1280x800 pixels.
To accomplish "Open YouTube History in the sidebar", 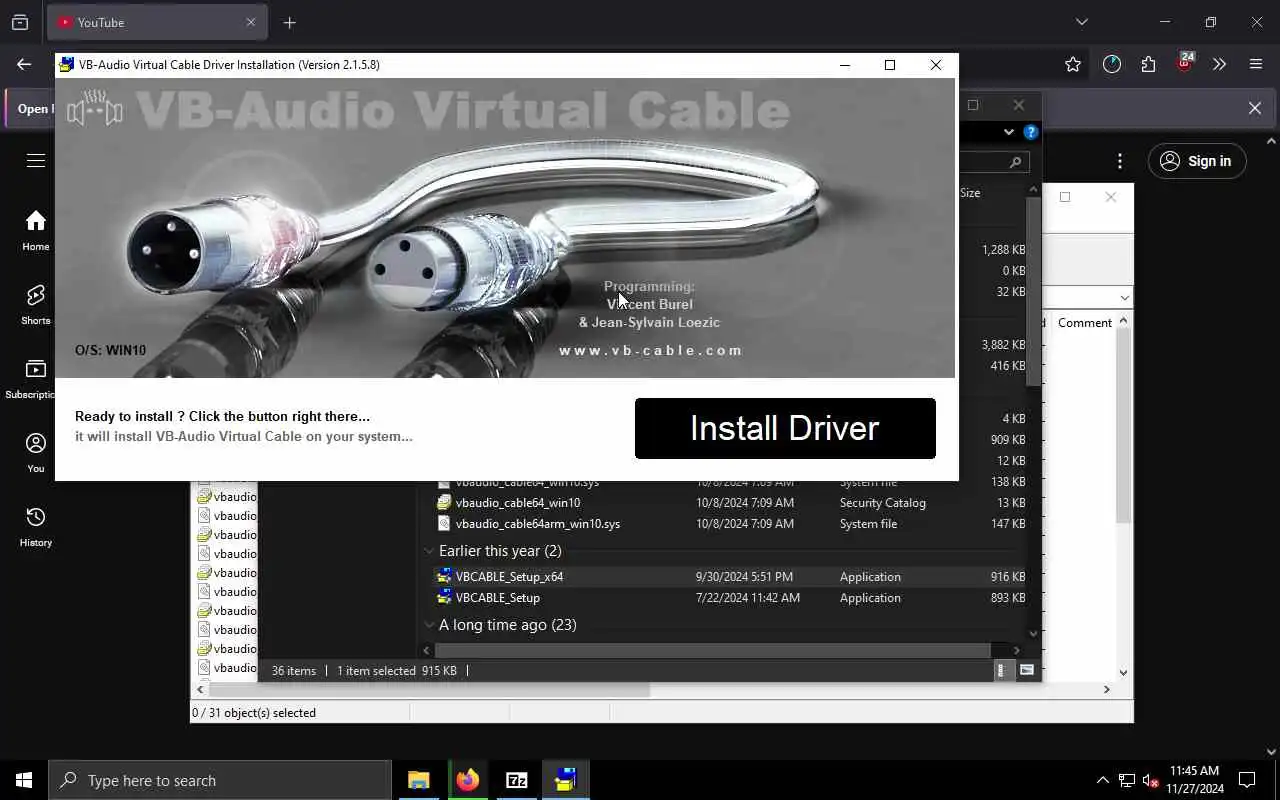I will [x=36, y=527].
